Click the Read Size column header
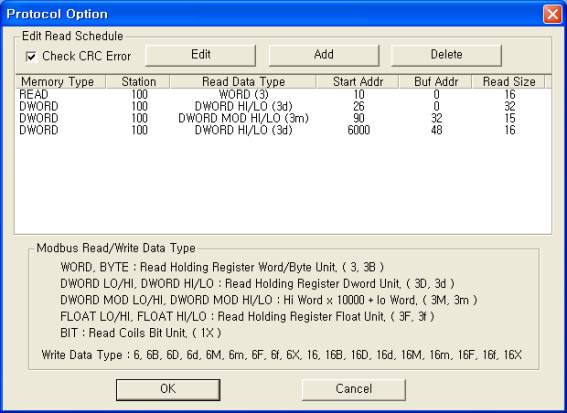The image size is (567, 413). (508, 82)
